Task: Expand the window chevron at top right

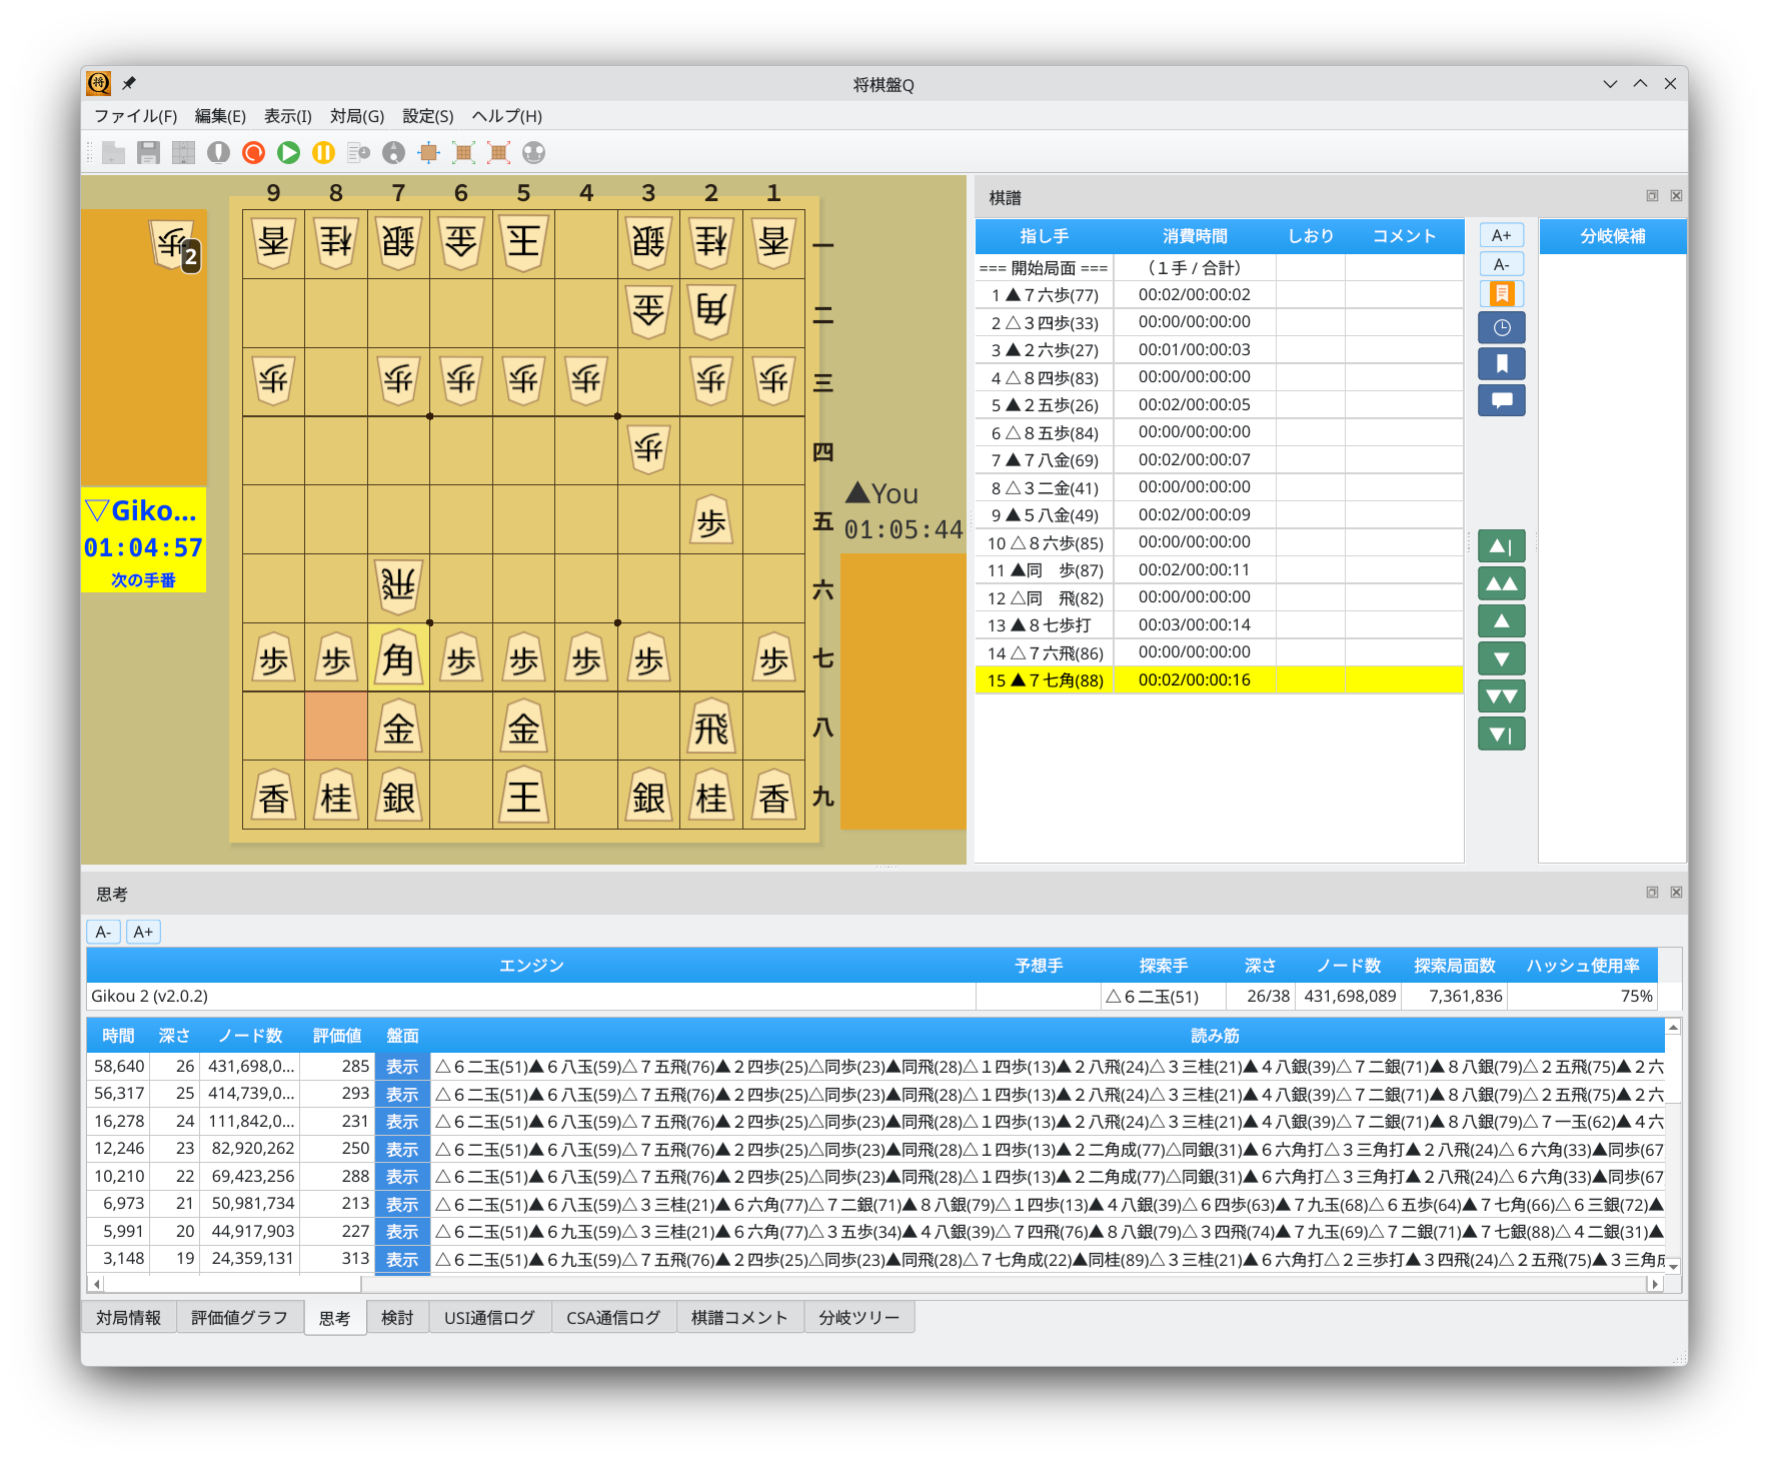Action: [1640, 84]
